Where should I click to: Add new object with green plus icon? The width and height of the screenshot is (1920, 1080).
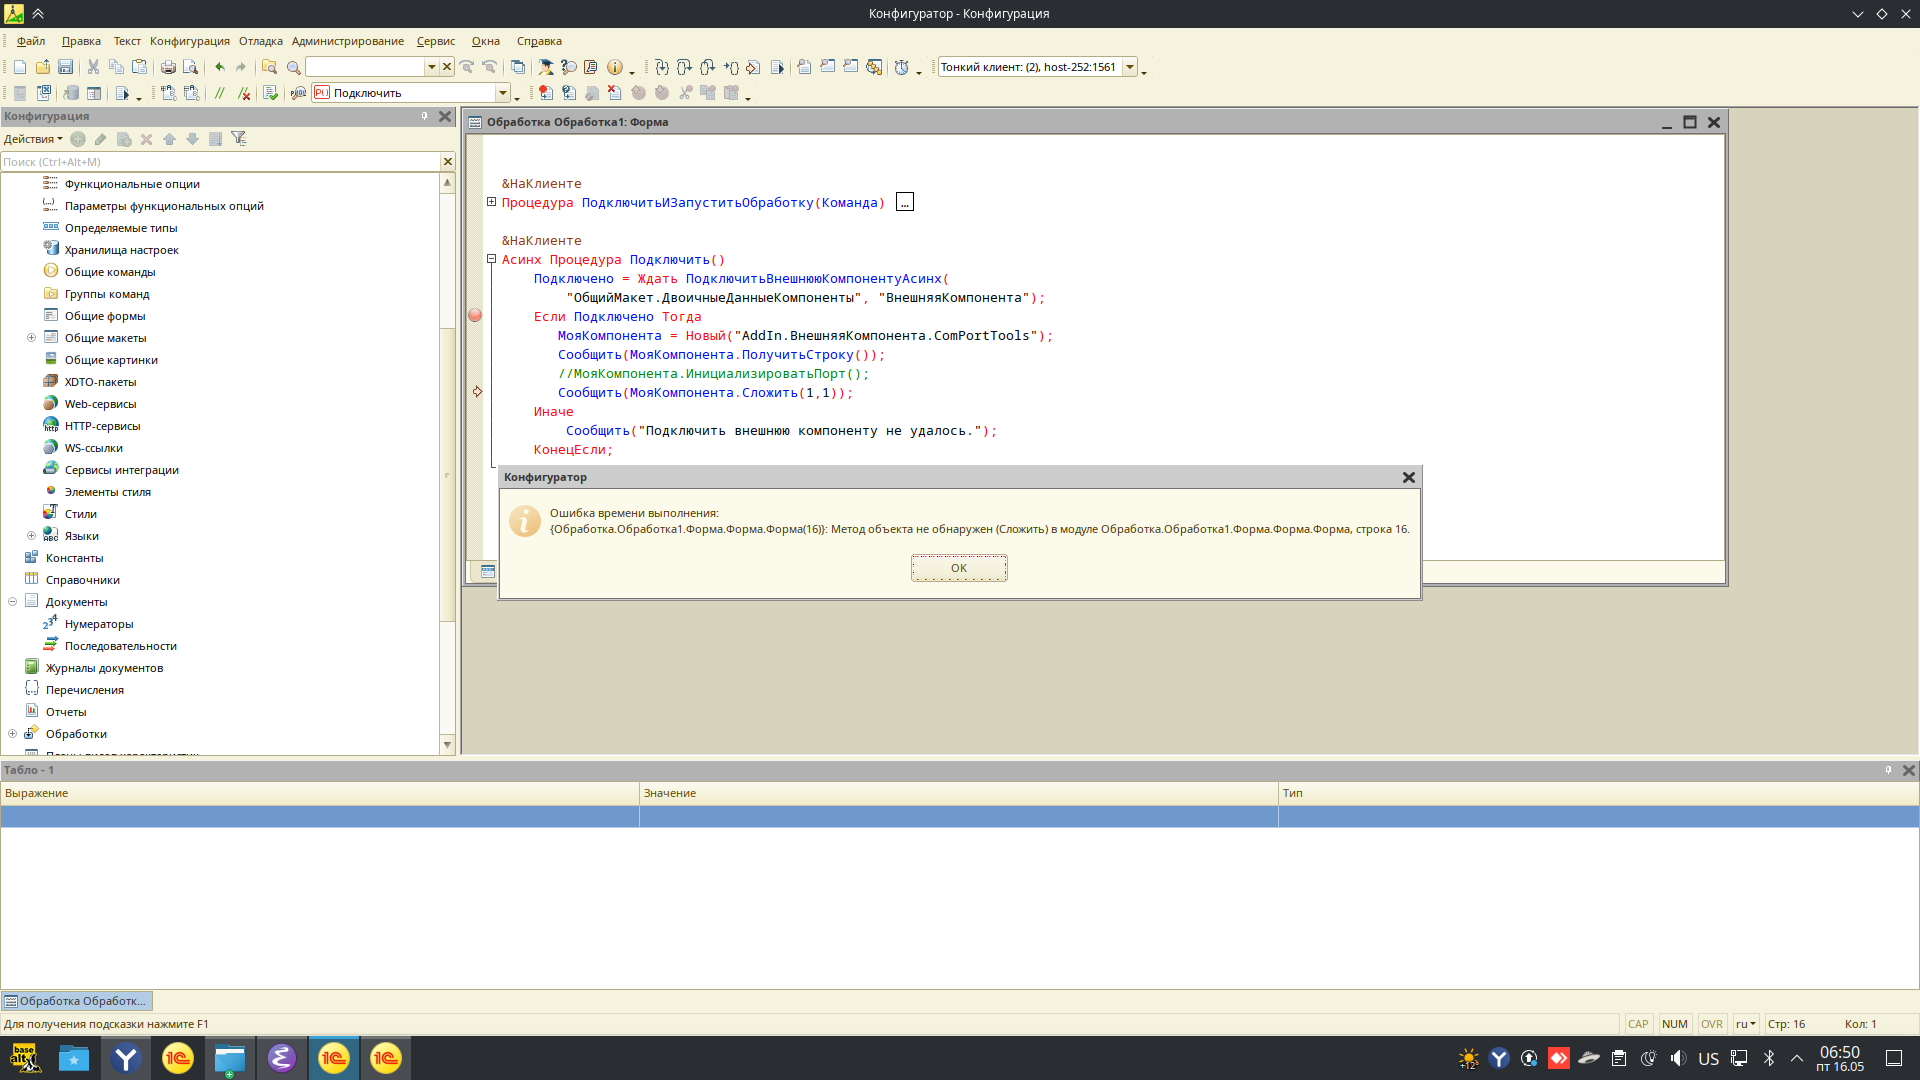coord(78,139)
